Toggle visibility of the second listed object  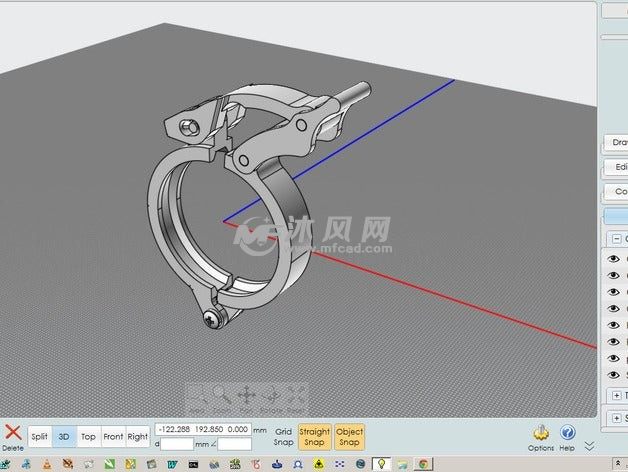(x=613, y=275)
